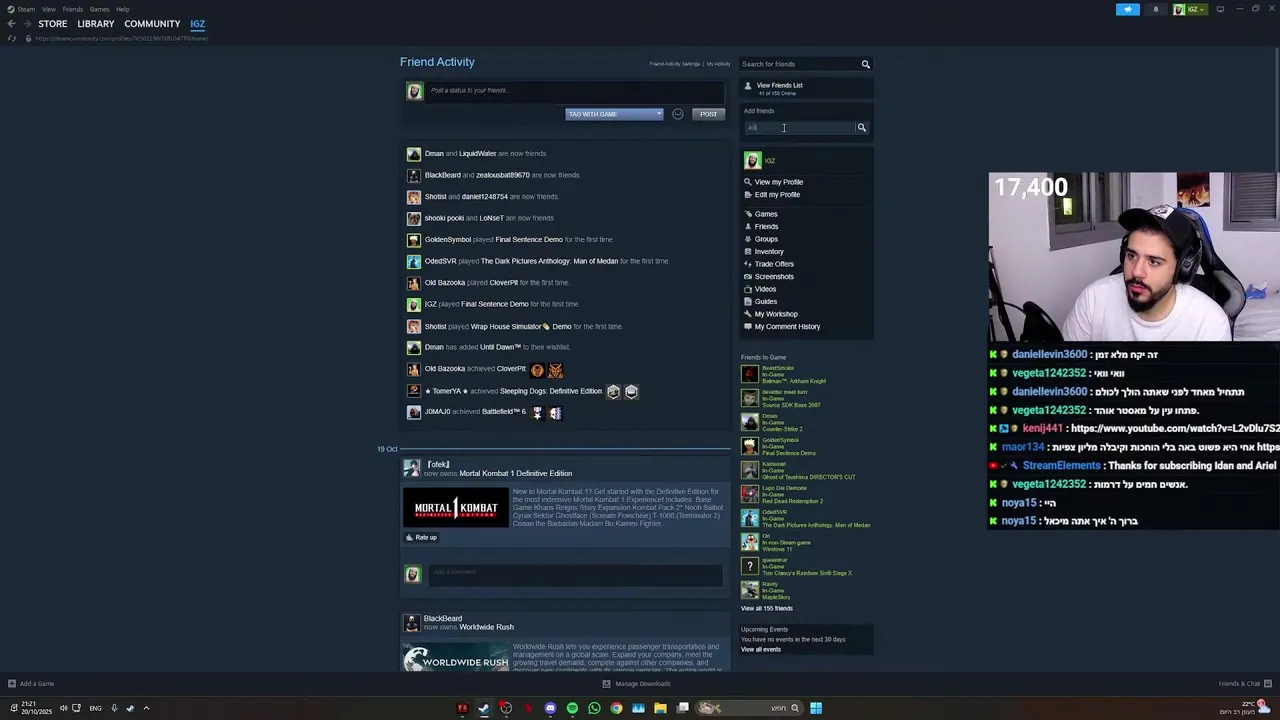This screenshot has height=720, width=1280.
Task: Open the emoticon picker next to POST
Action: [x=677, y=114]
